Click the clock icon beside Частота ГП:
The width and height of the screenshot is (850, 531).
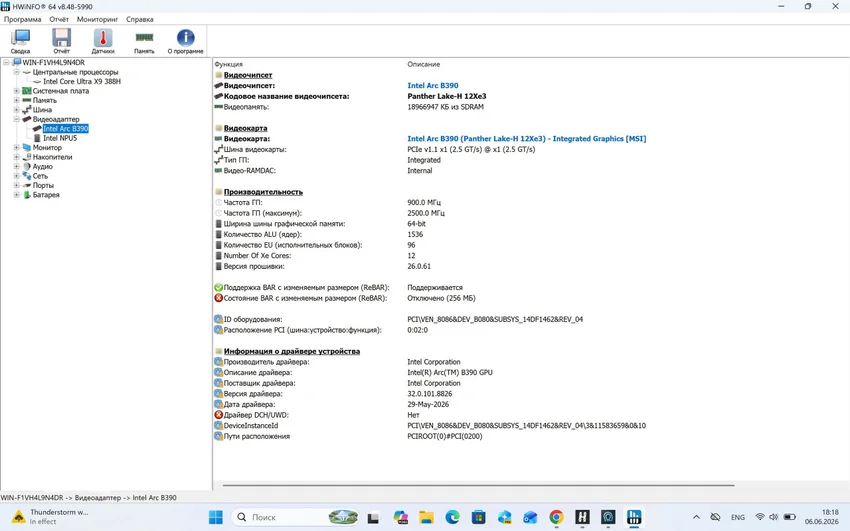[218, 203]
